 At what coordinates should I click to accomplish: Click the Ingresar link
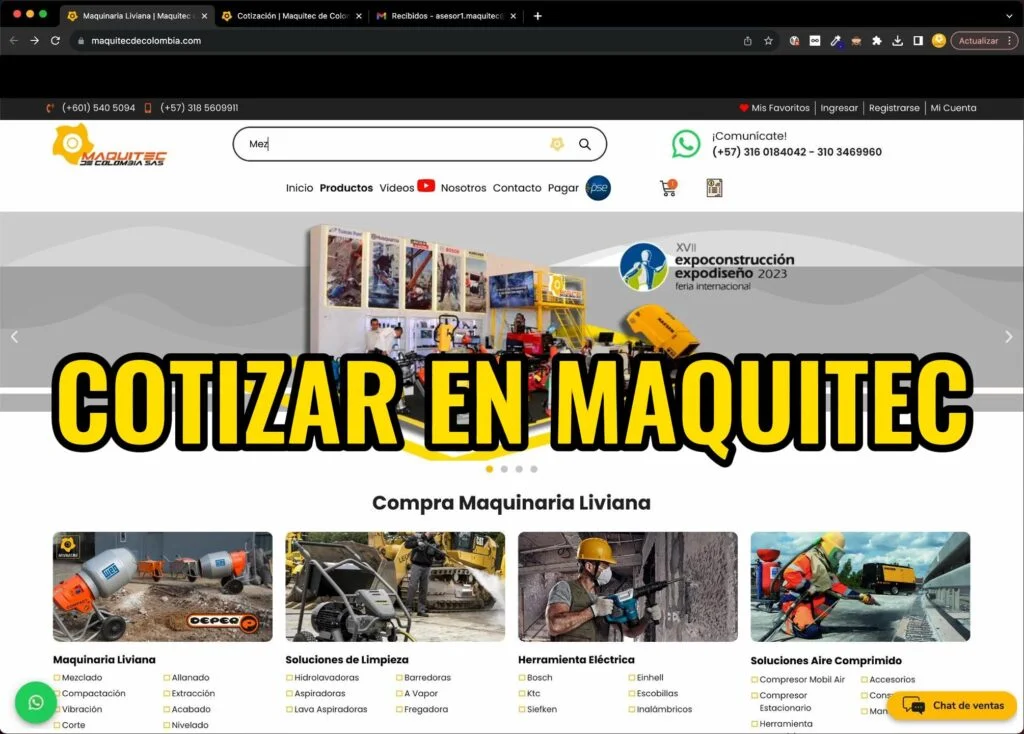tap(839, 108)
